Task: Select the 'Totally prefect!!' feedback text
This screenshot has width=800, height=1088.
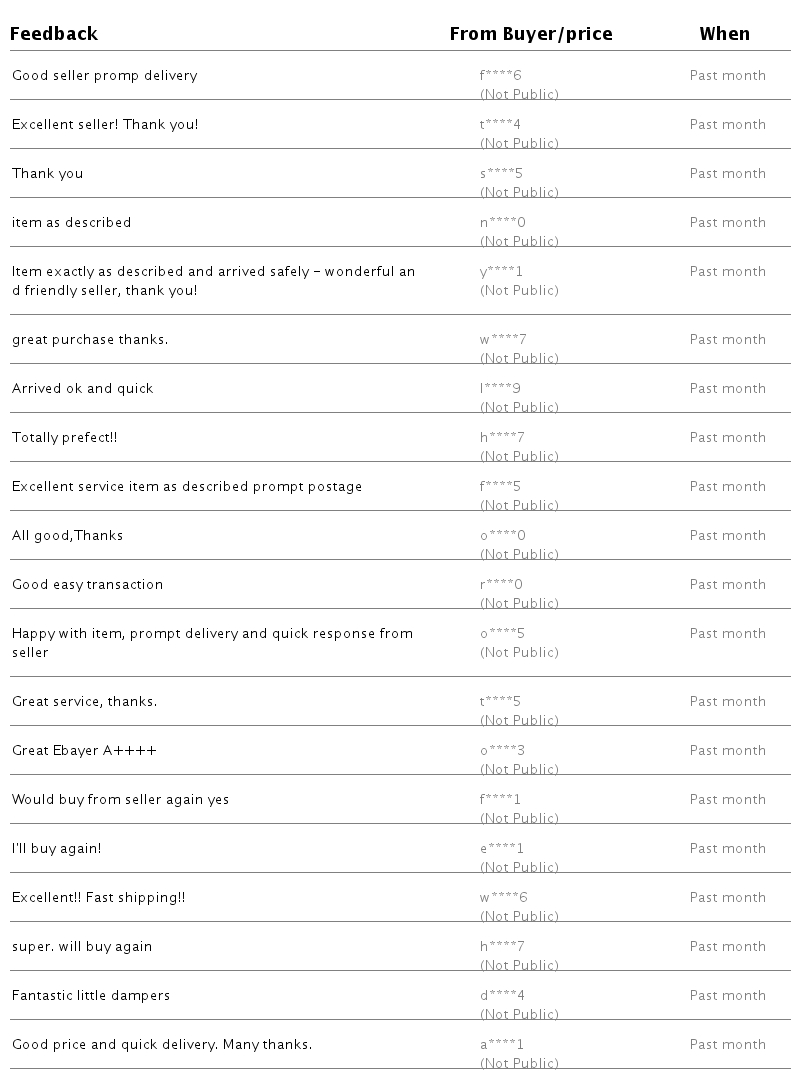Action: (65, 438)
